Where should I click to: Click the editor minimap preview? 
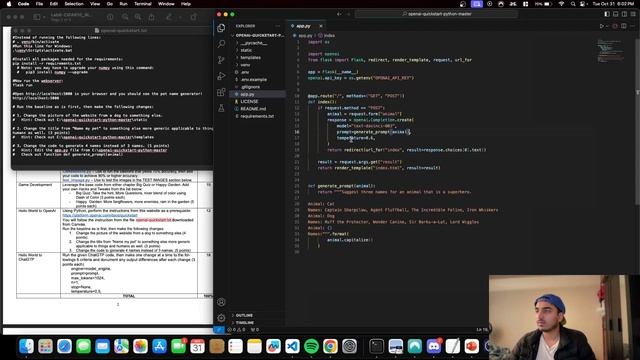coord(611,51)
